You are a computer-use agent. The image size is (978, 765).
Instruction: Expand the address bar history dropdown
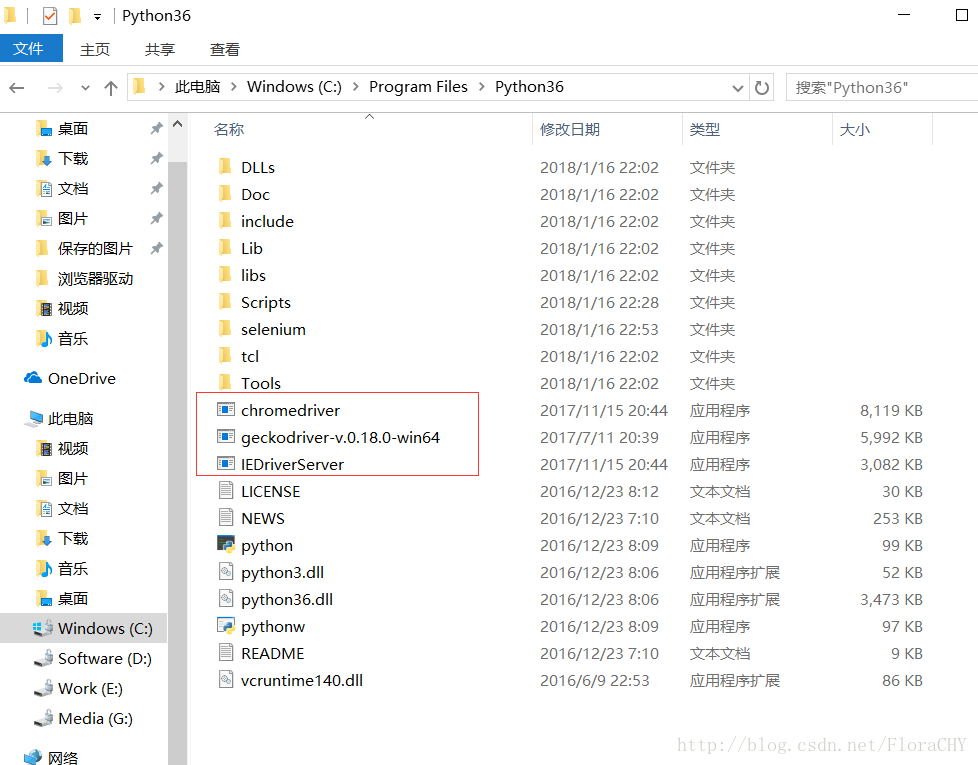(x=738, y=88)
